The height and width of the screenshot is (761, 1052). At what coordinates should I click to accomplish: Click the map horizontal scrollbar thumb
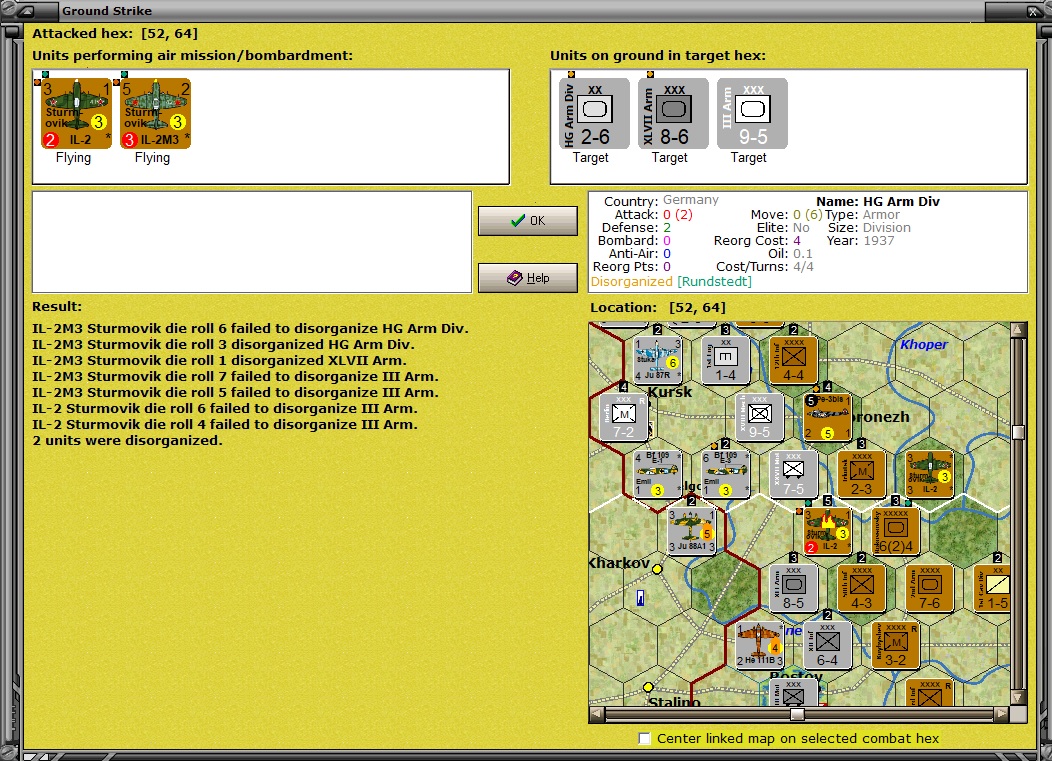click(x=797, y=714)
